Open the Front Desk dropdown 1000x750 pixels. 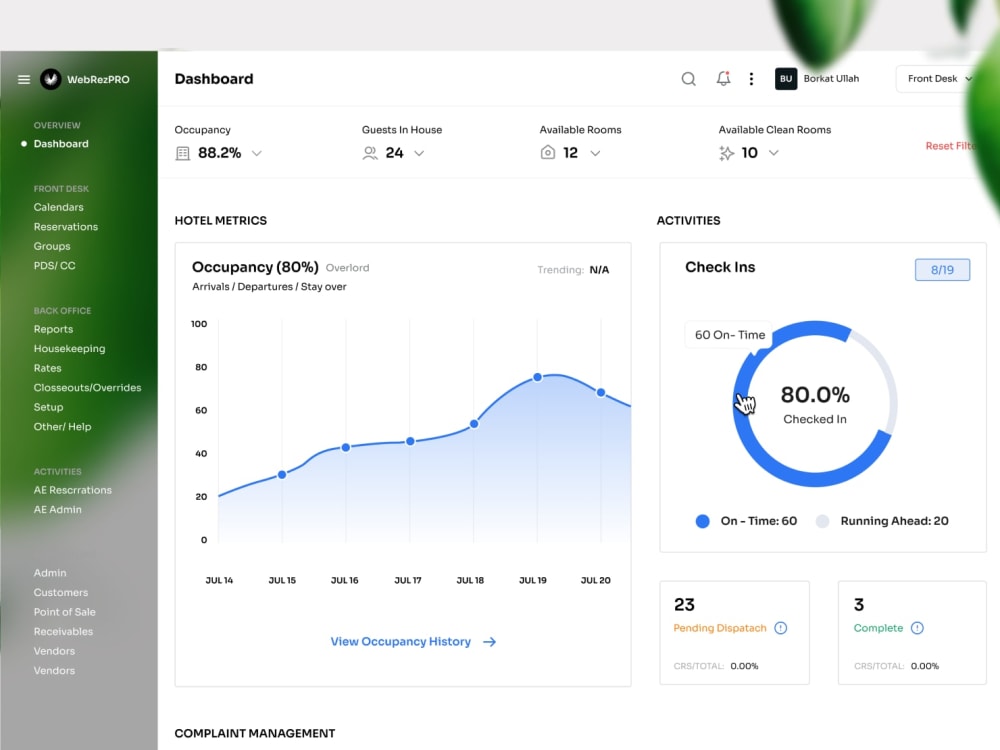(x=940, y=78)
